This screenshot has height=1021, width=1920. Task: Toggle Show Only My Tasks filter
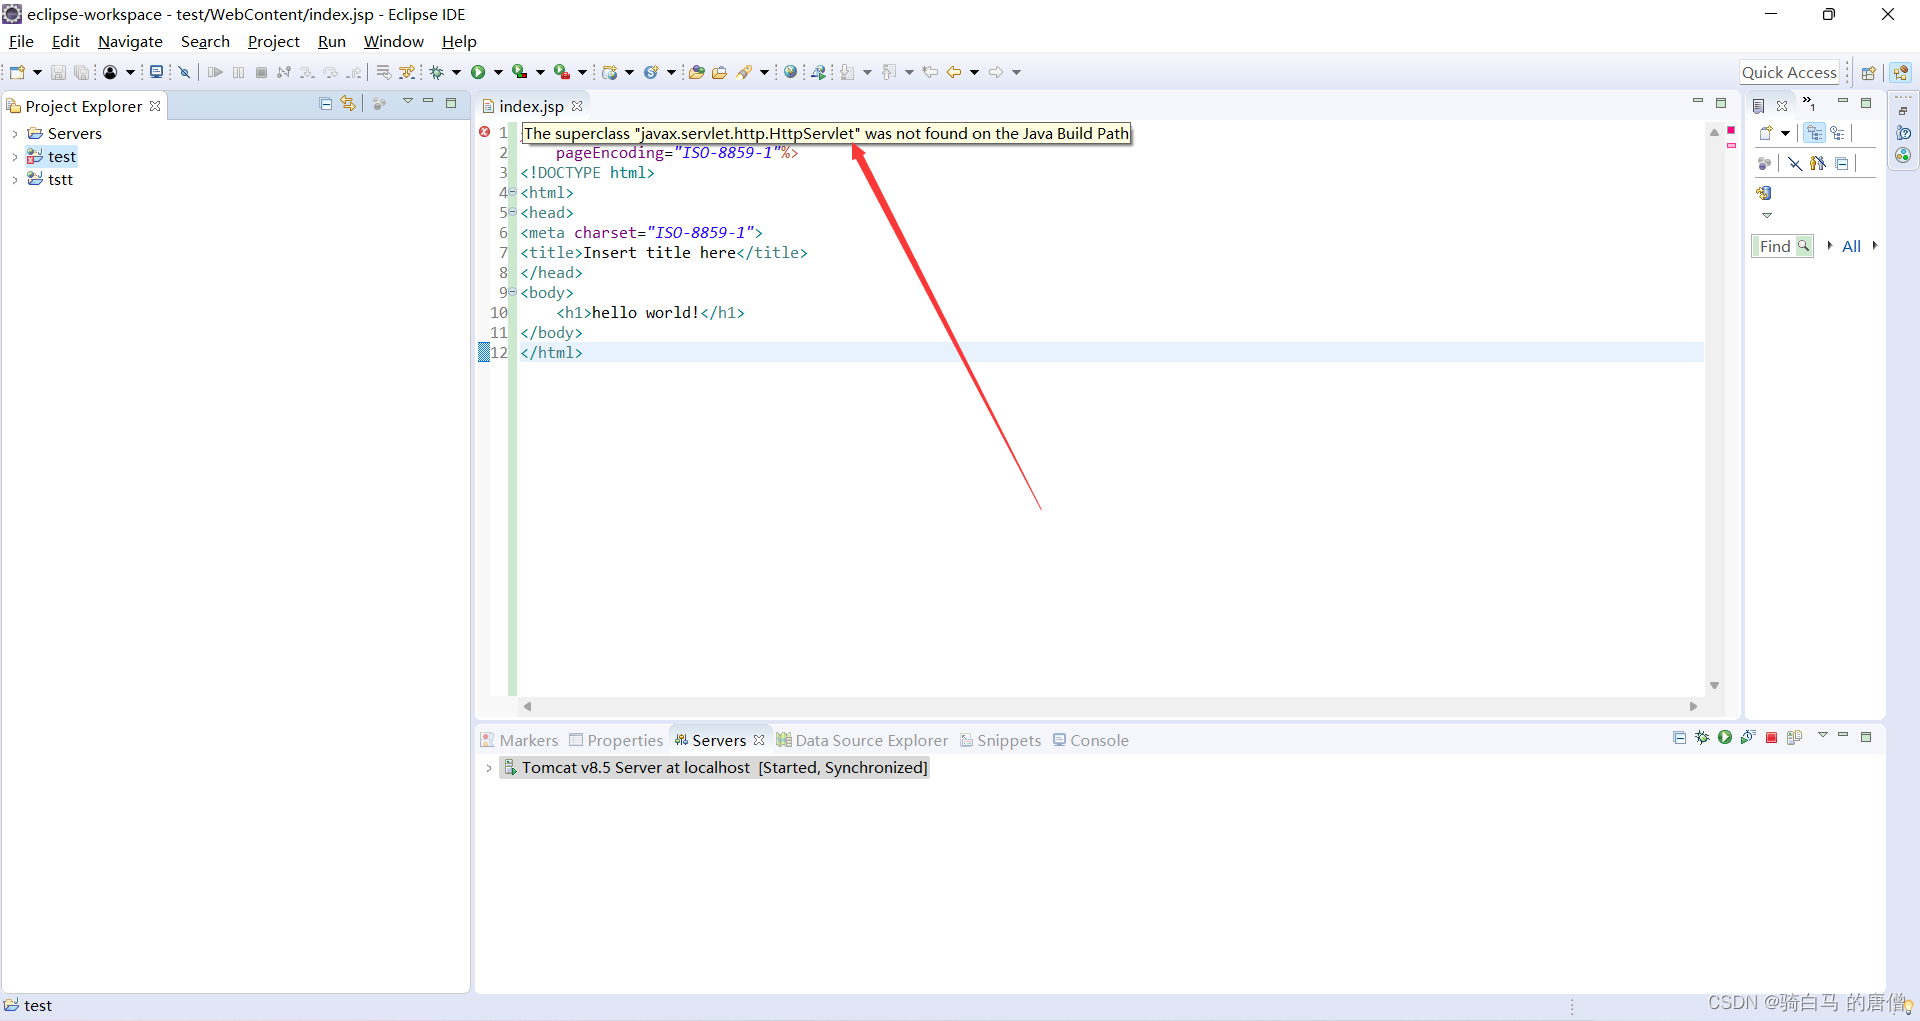1818,164
